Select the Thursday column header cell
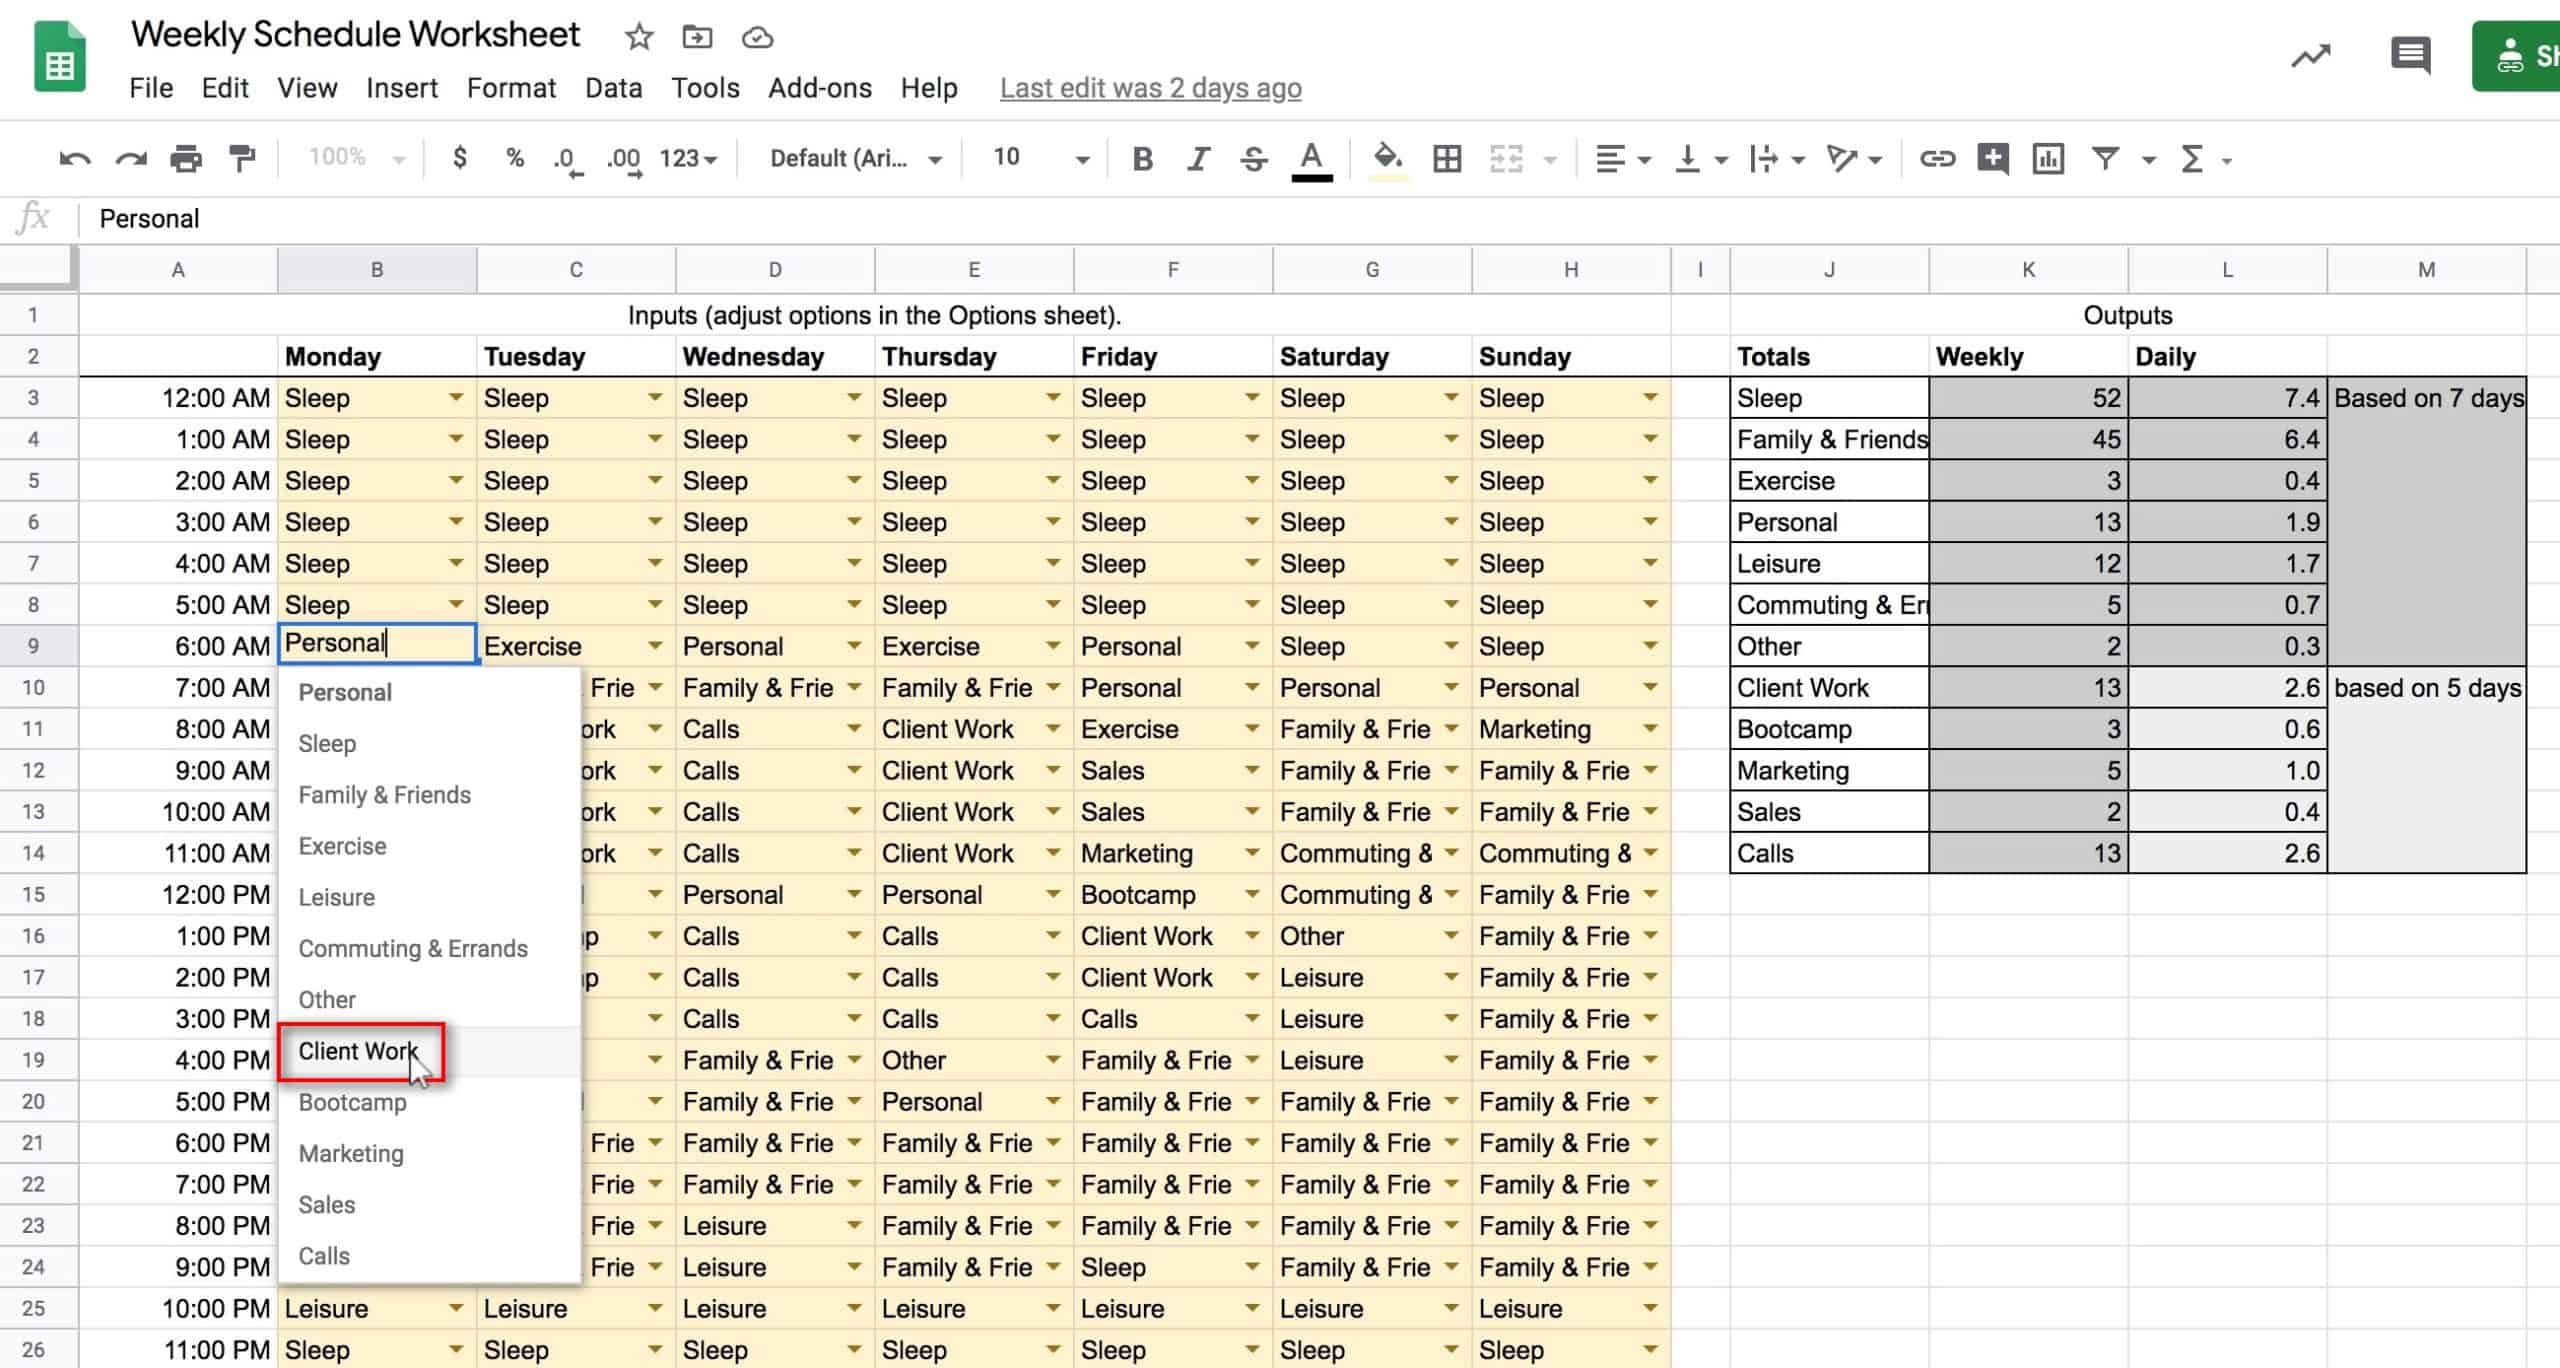2560x1368 pixels. click(974, 356)
